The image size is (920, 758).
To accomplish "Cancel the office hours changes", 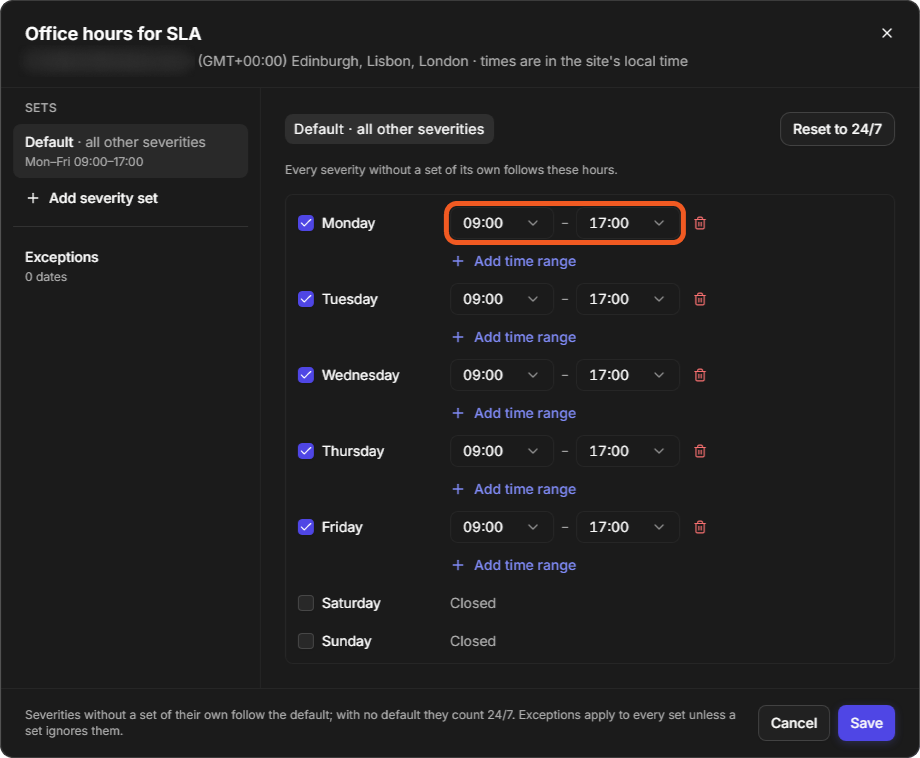I will tap(793, 723).
